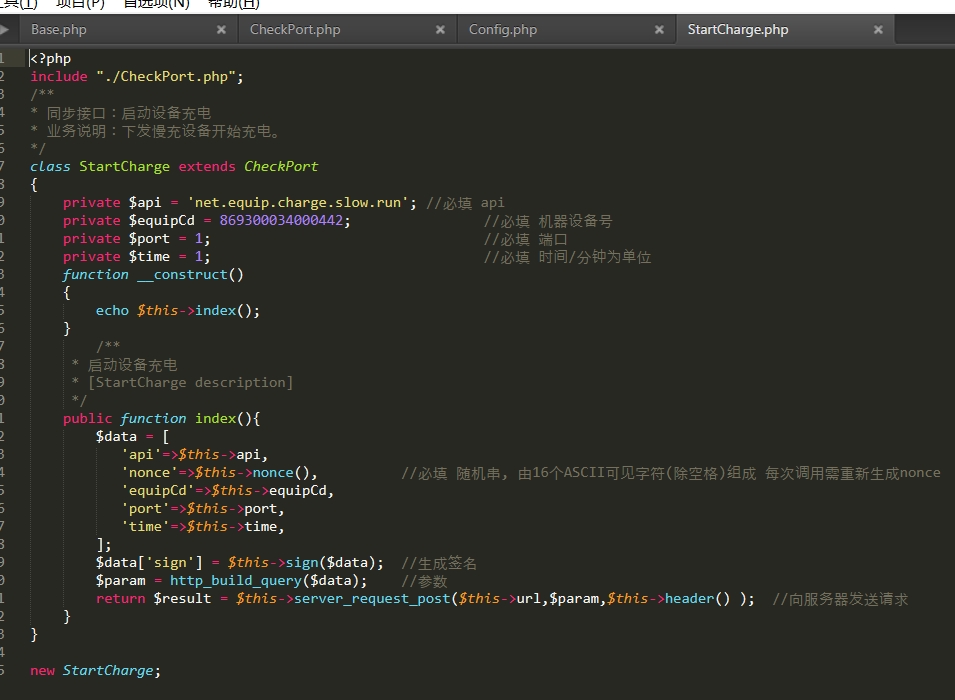955x700 pixels.
Task: Click the "./CheckPort.php" include path
Action: [x=168, y=77]
